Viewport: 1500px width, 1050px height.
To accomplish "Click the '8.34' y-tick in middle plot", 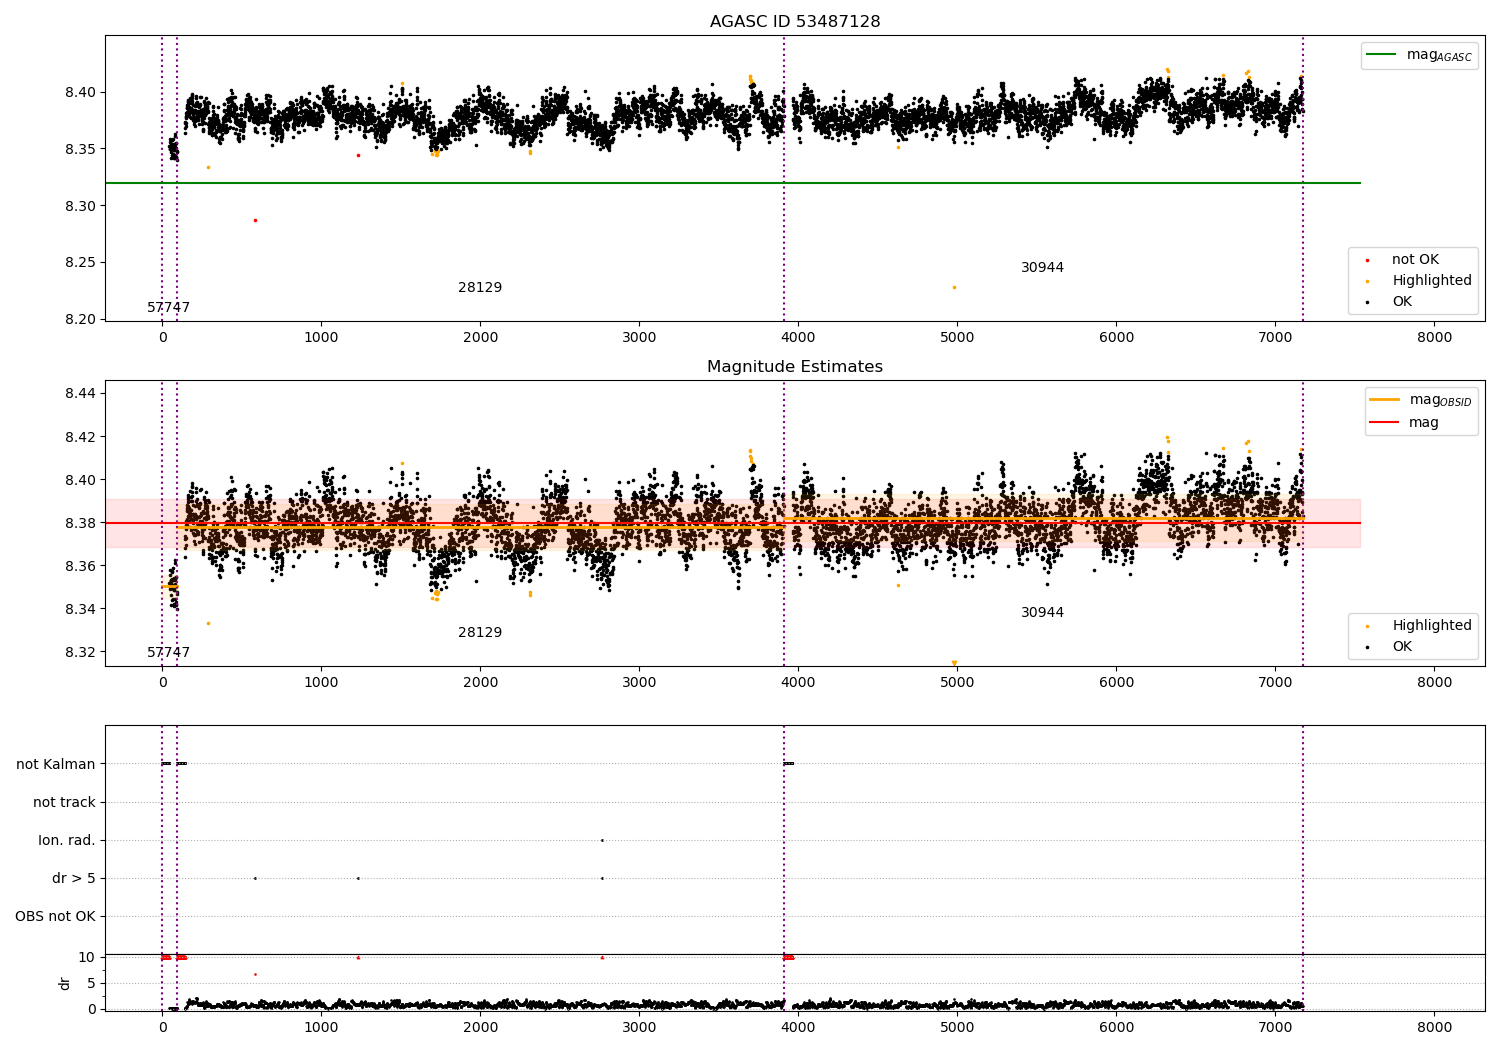I will (81, 609).
